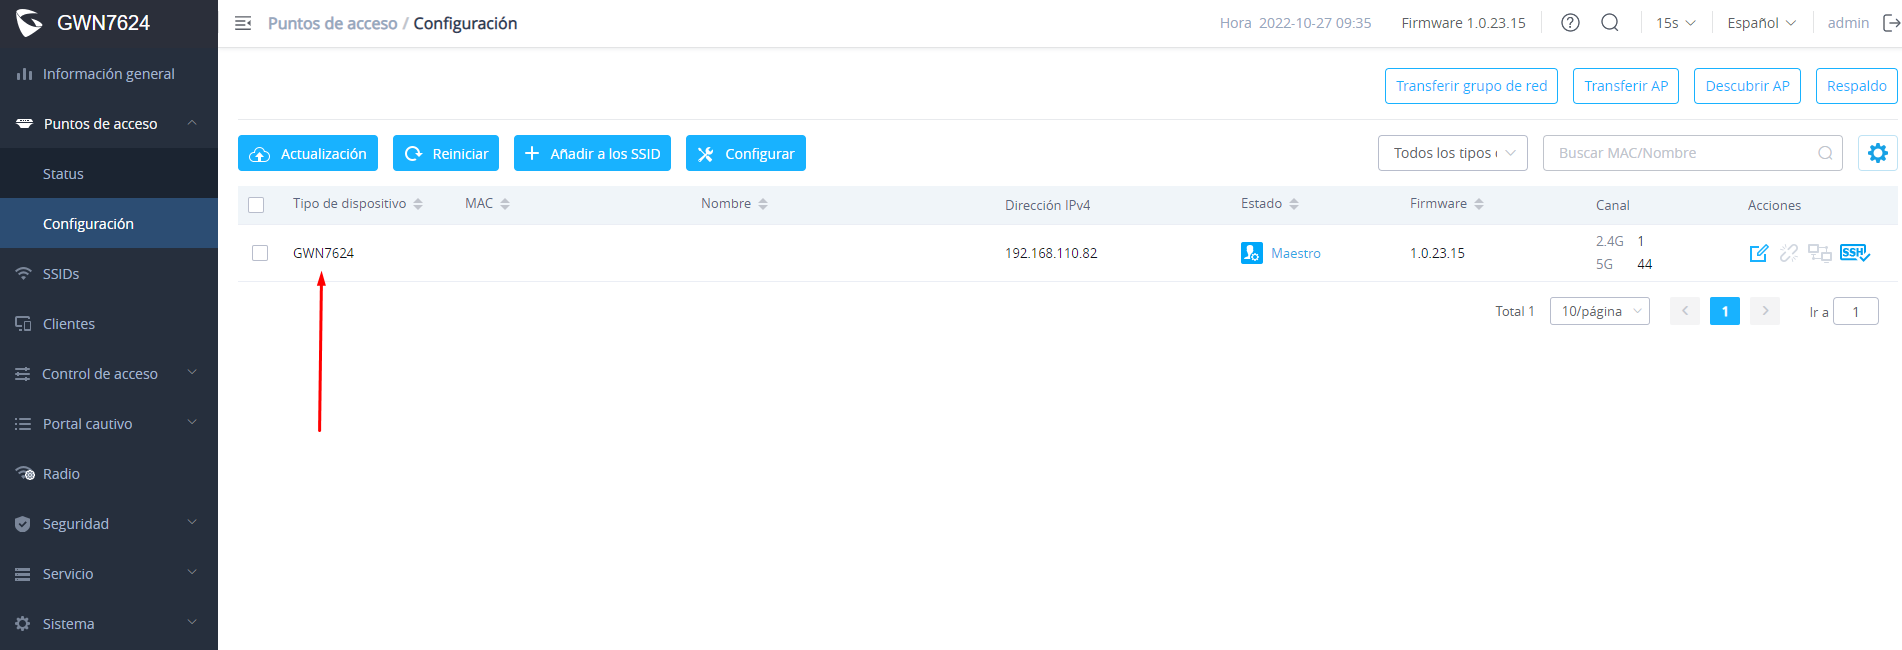Click the unlink icon in Acciones
Screen dimensions: 1902x650
coord(1789,253)
